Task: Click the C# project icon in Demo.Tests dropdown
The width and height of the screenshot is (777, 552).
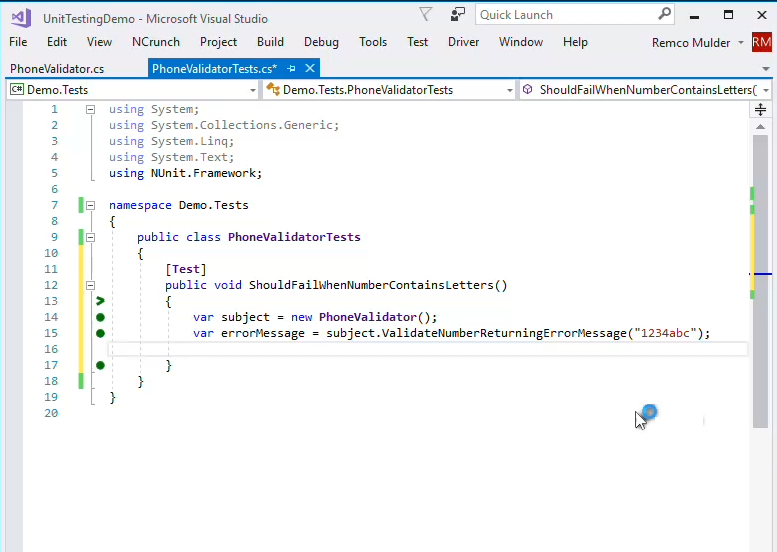Action: tap(17, 89)
